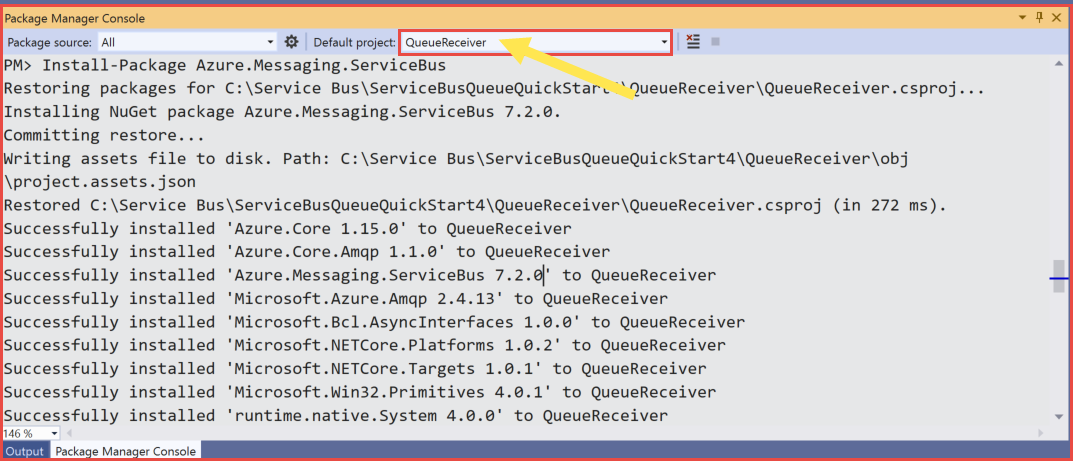Click the 'Restored ... (in 272 ms)' line
The image size is (1073, 461).
(475, 205)
